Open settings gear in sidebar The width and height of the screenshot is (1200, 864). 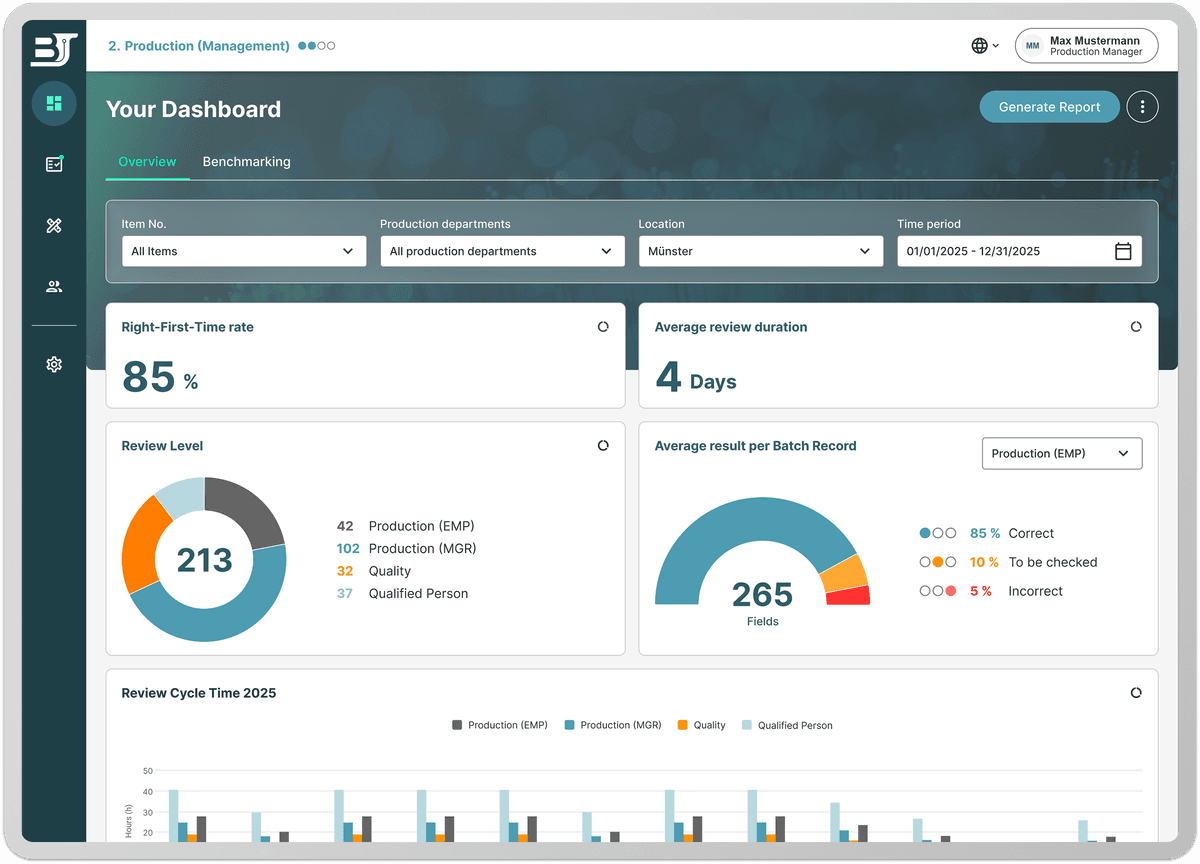pos(54,365)
